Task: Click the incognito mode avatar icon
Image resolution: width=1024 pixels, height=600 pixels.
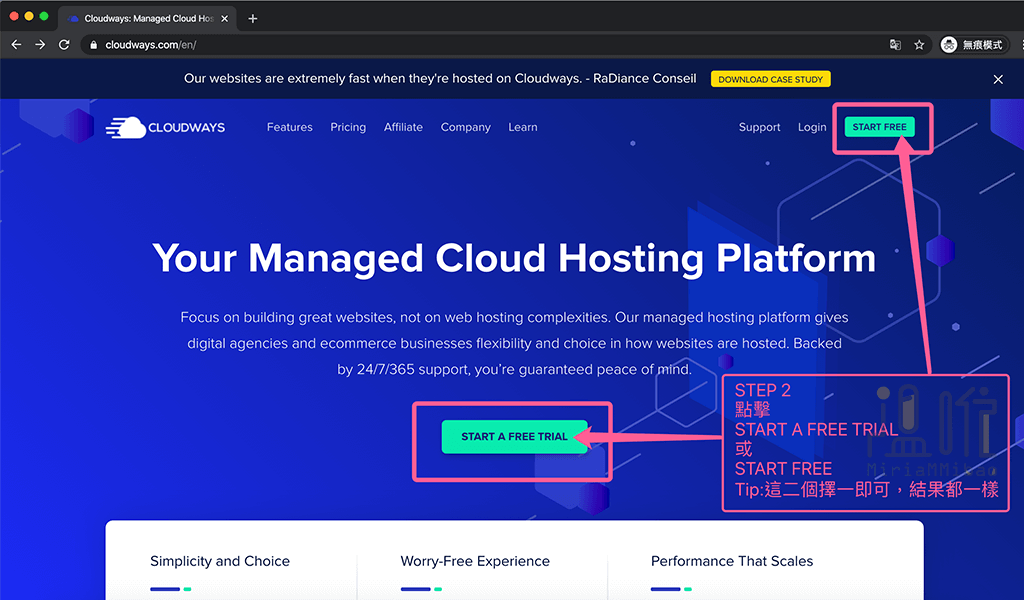Action: point(946,44)
